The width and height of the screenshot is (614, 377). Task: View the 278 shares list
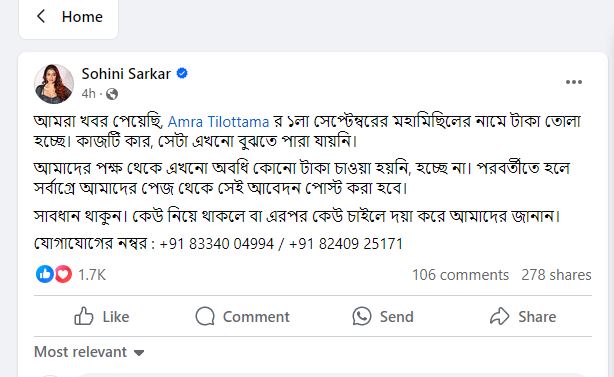click(556, 275)
